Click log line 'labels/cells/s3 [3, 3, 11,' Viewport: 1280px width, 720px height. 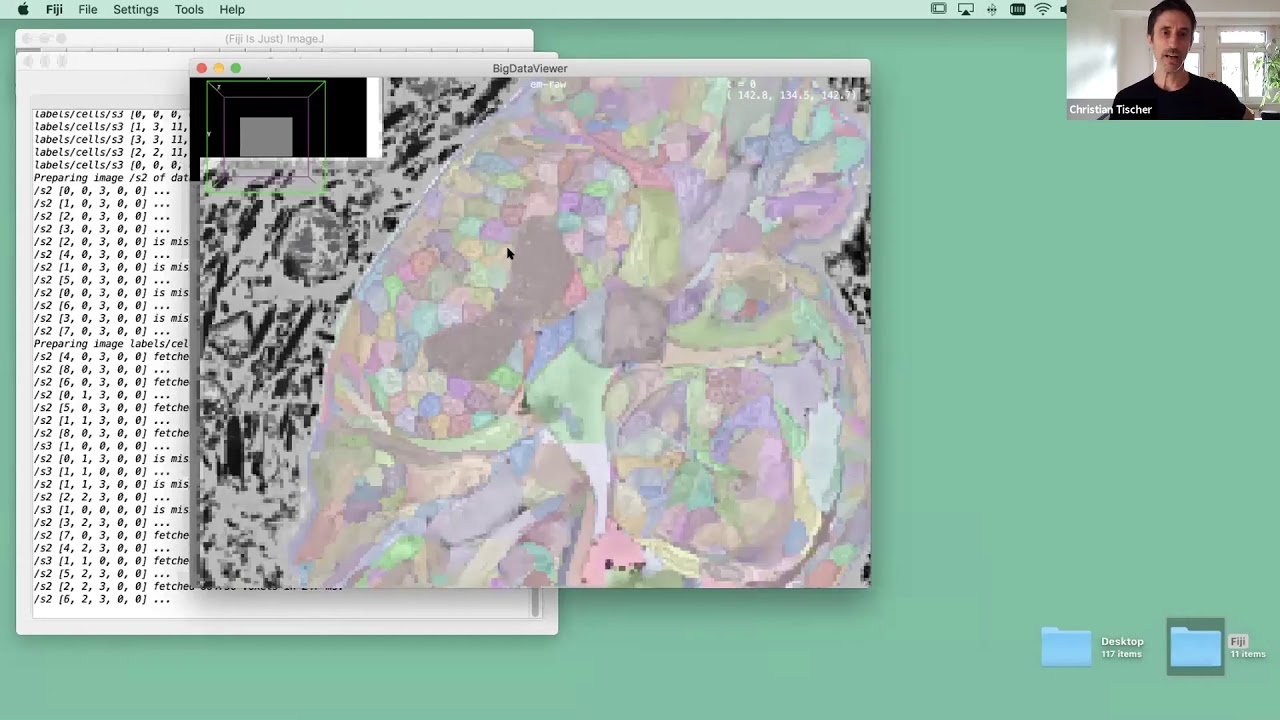[x=110, y=140]
